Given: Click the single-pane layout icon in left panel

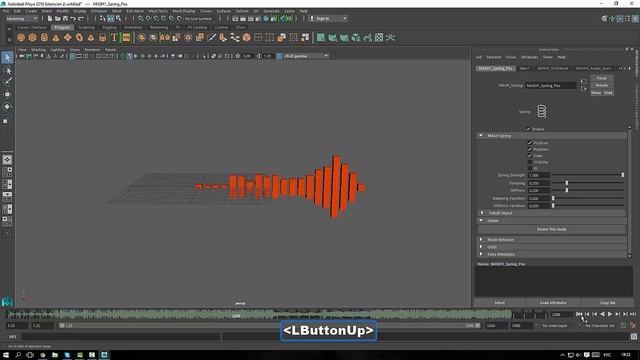Looking at the screenshot, I should coord(7,160).
